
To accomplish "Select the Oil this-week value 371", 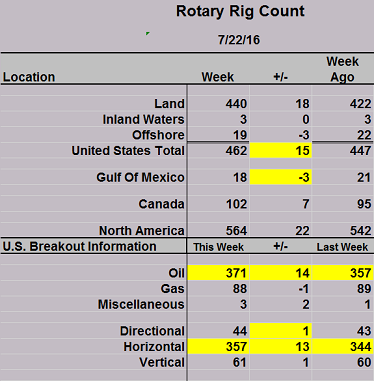I will [218, 273].
